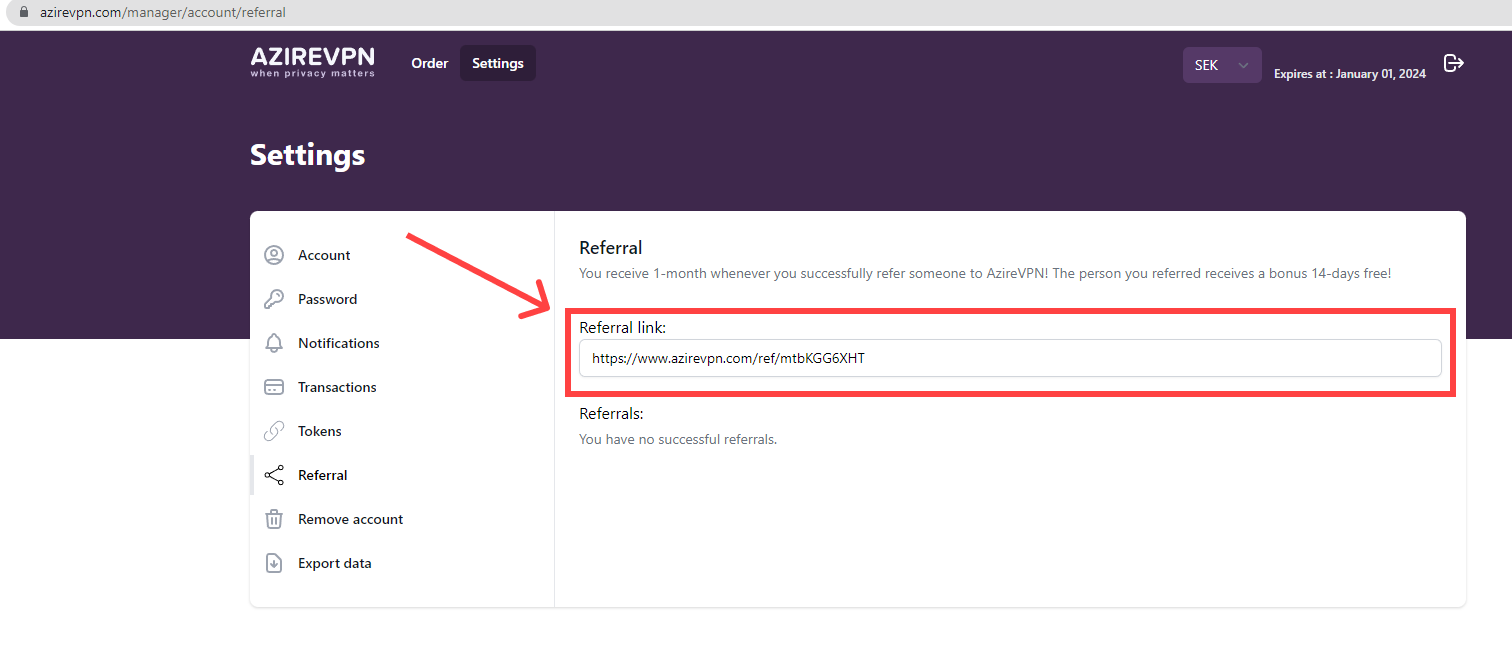The width and height of the screenshot is (1512, 661).
Task: Click the browser address bar URL
Action: pos(163,13)
